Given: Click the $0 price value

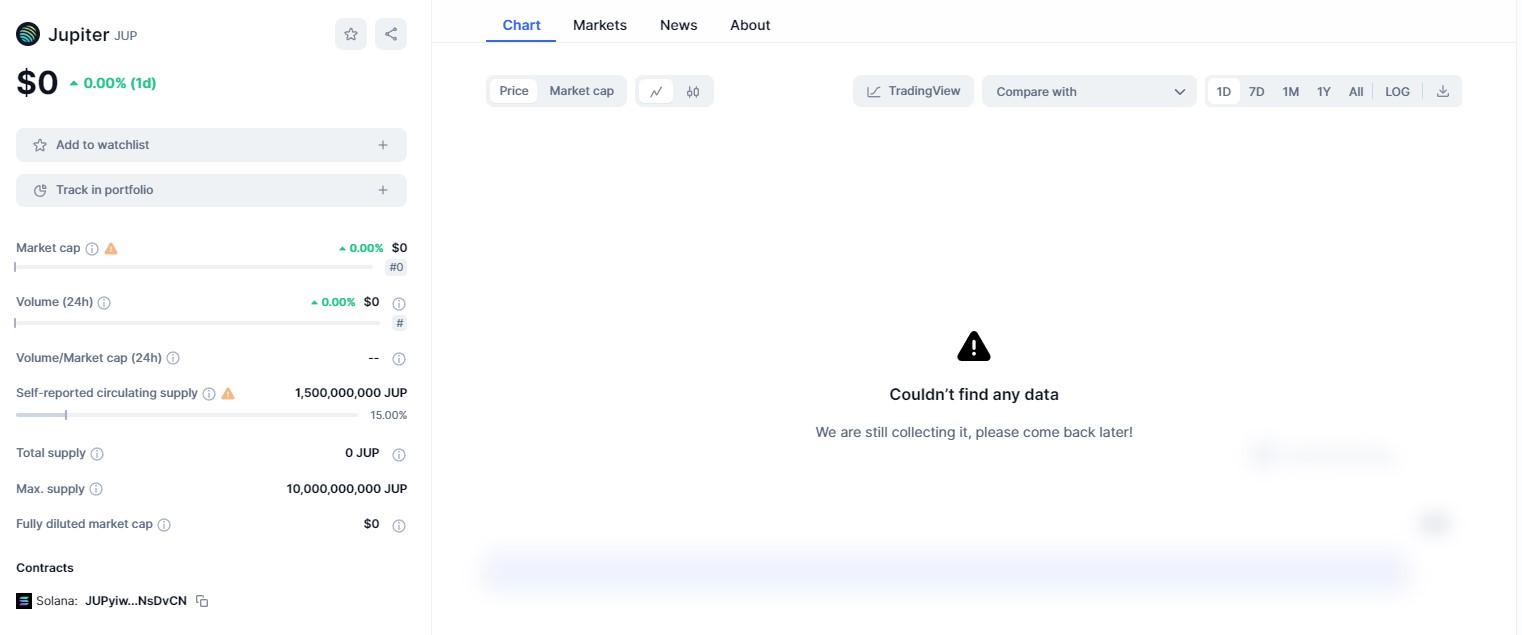Looking at the screenshot, I should pos(37,83).
